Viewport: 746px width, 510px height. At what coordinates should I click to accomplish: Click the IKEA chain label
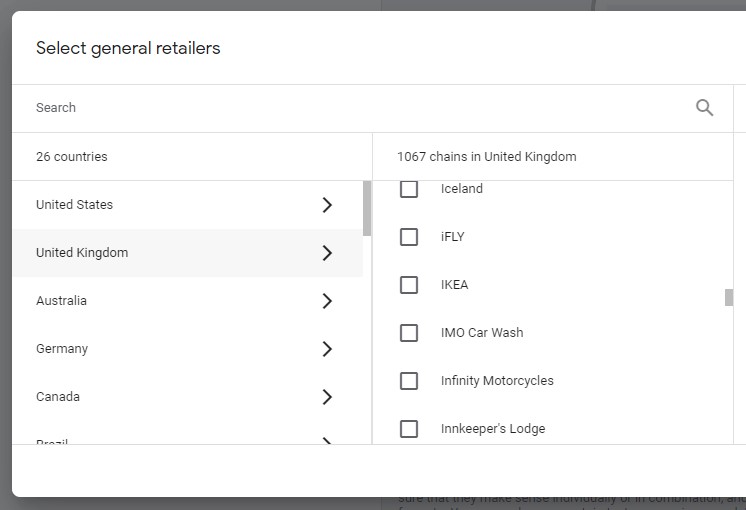[454, 285]
